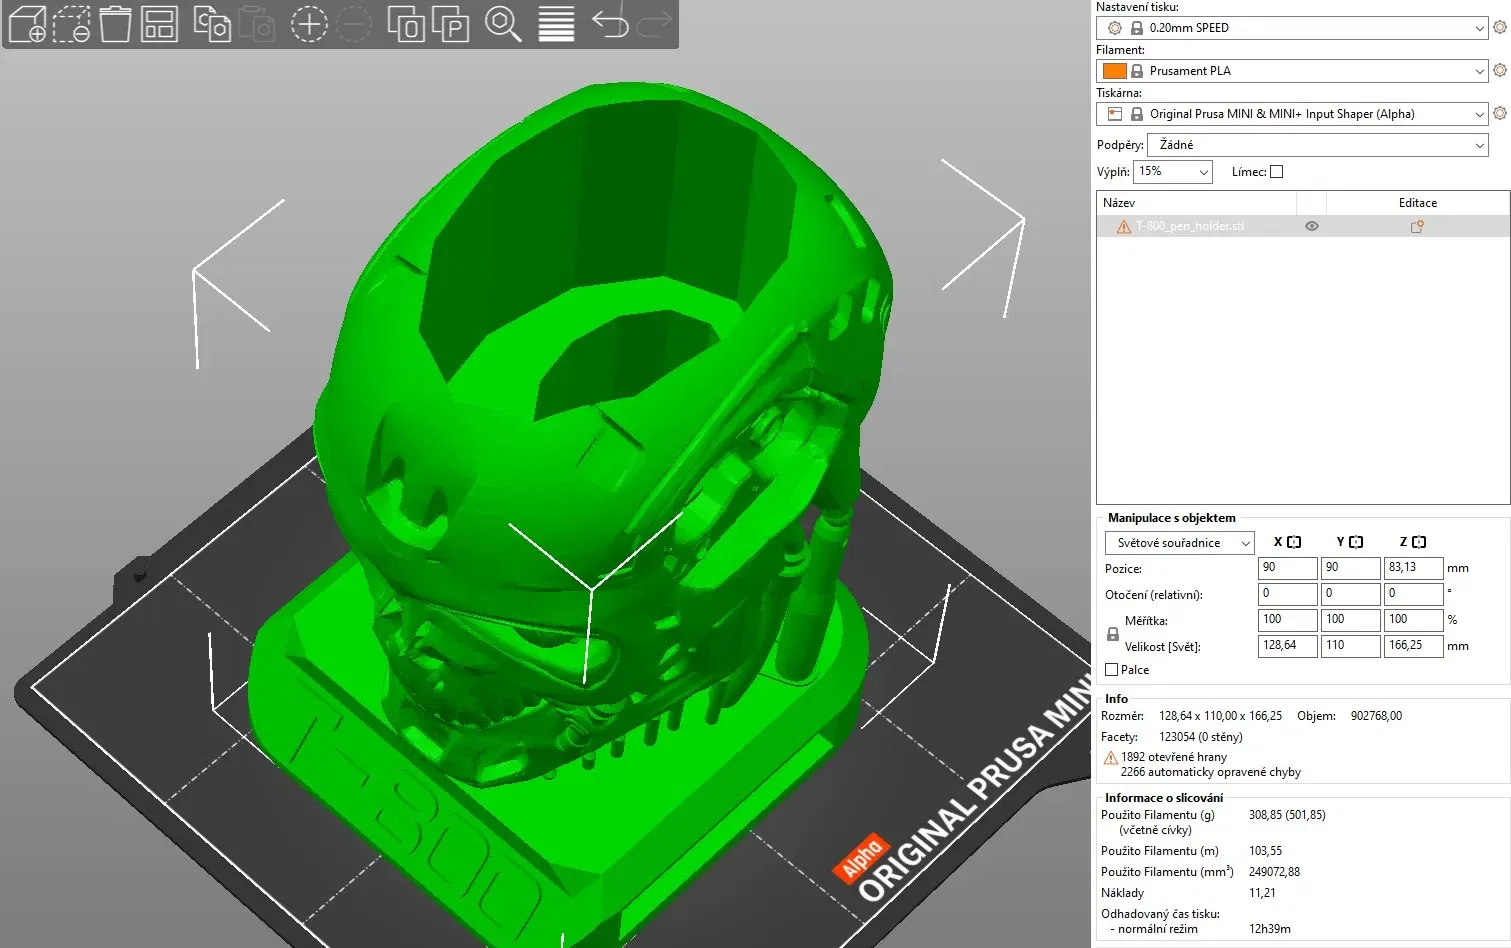The width and height of the screenshot is (1511, 948).
Task: Click the Objem volume value 902768,00
Action: click(x=1376, y=716)
